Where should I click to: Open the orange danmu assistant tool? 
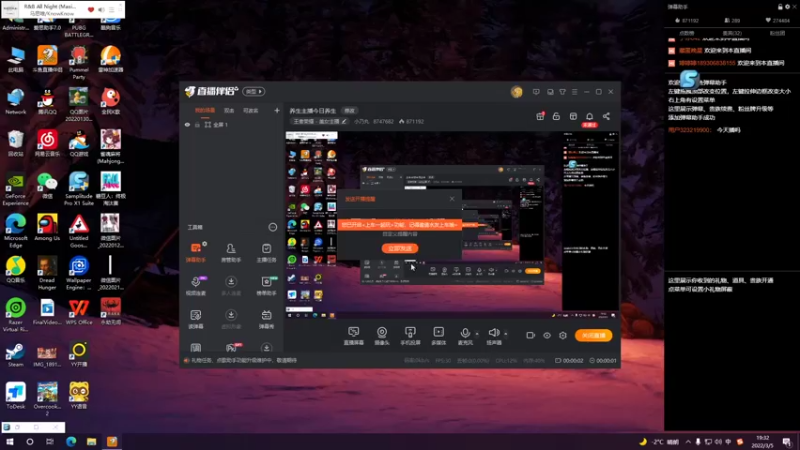pos(196,252)
